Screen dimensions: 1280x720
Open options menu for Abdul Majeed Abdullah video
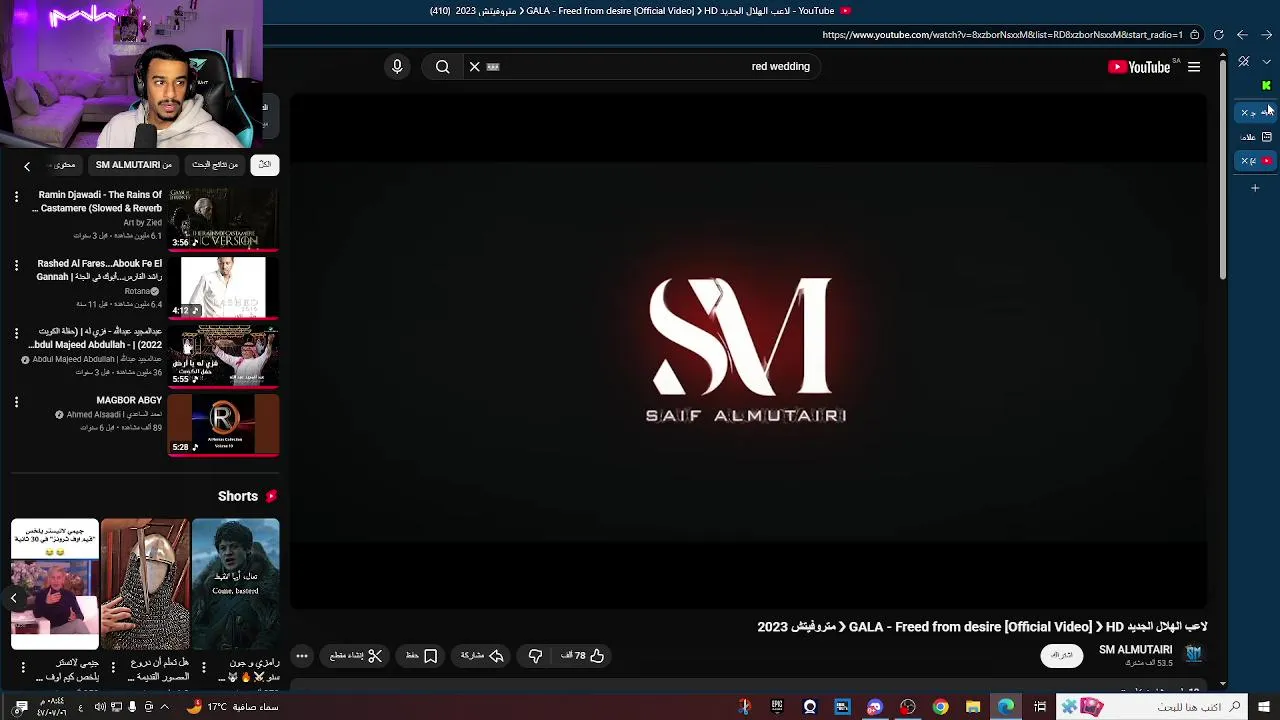click(16, 333)
